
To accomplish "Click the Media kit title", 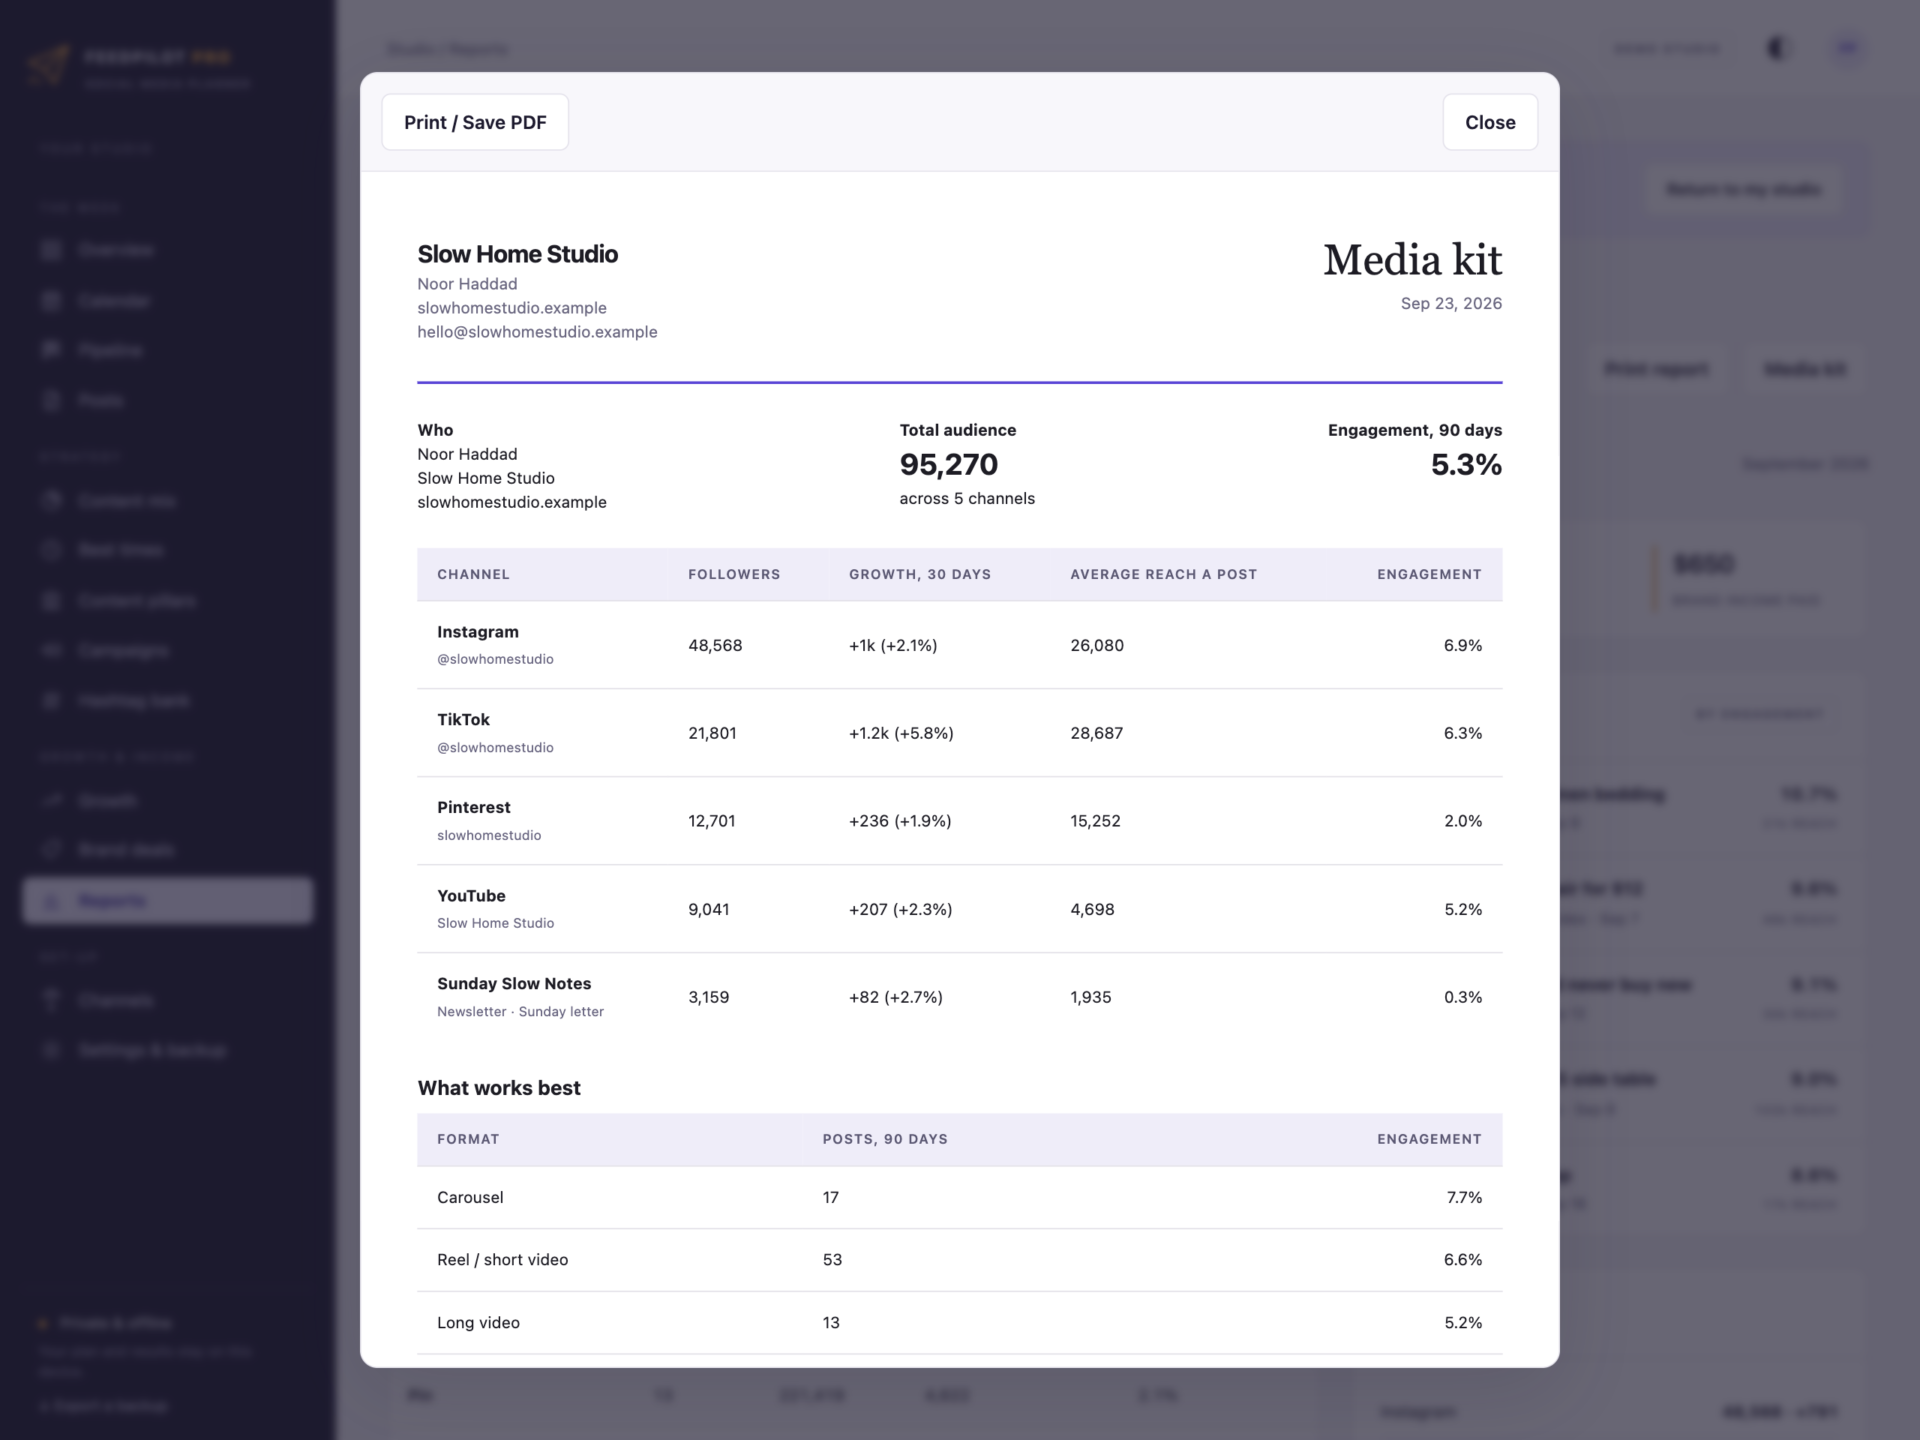I will 1412,260.
